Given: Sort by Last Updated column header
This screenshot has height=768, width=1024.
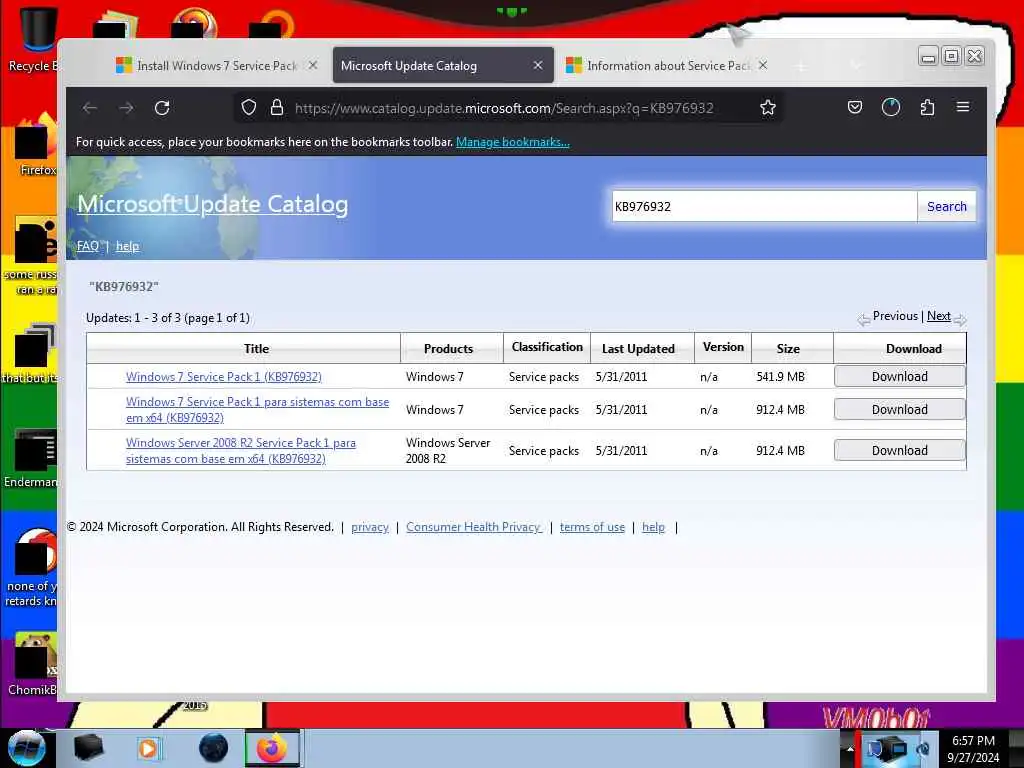Looking at the screenshot, I should tap(638, 349).
